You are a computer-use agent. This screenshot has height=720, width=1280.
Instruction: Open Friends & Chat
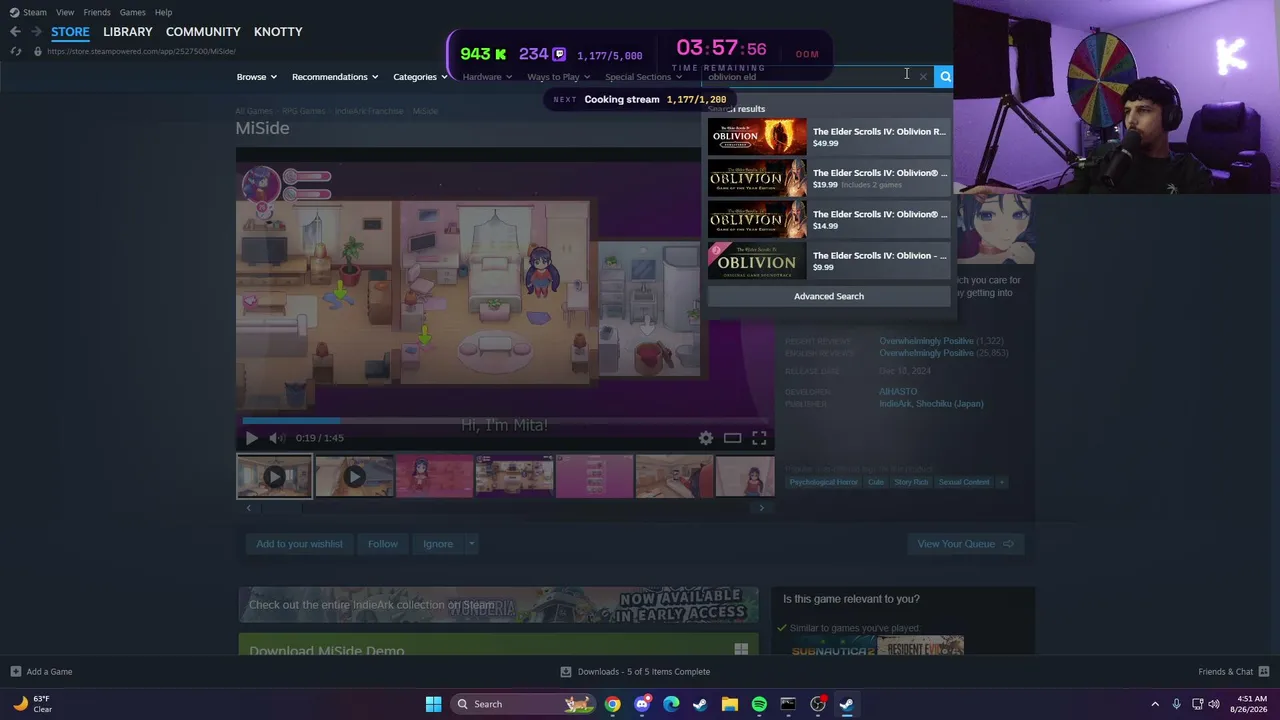pyautogui.click(x=1233, y=672)
